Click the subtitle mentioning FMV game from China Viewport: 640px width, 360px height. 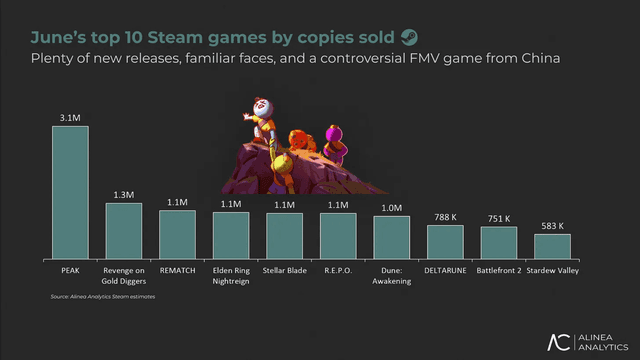[296, 58]
